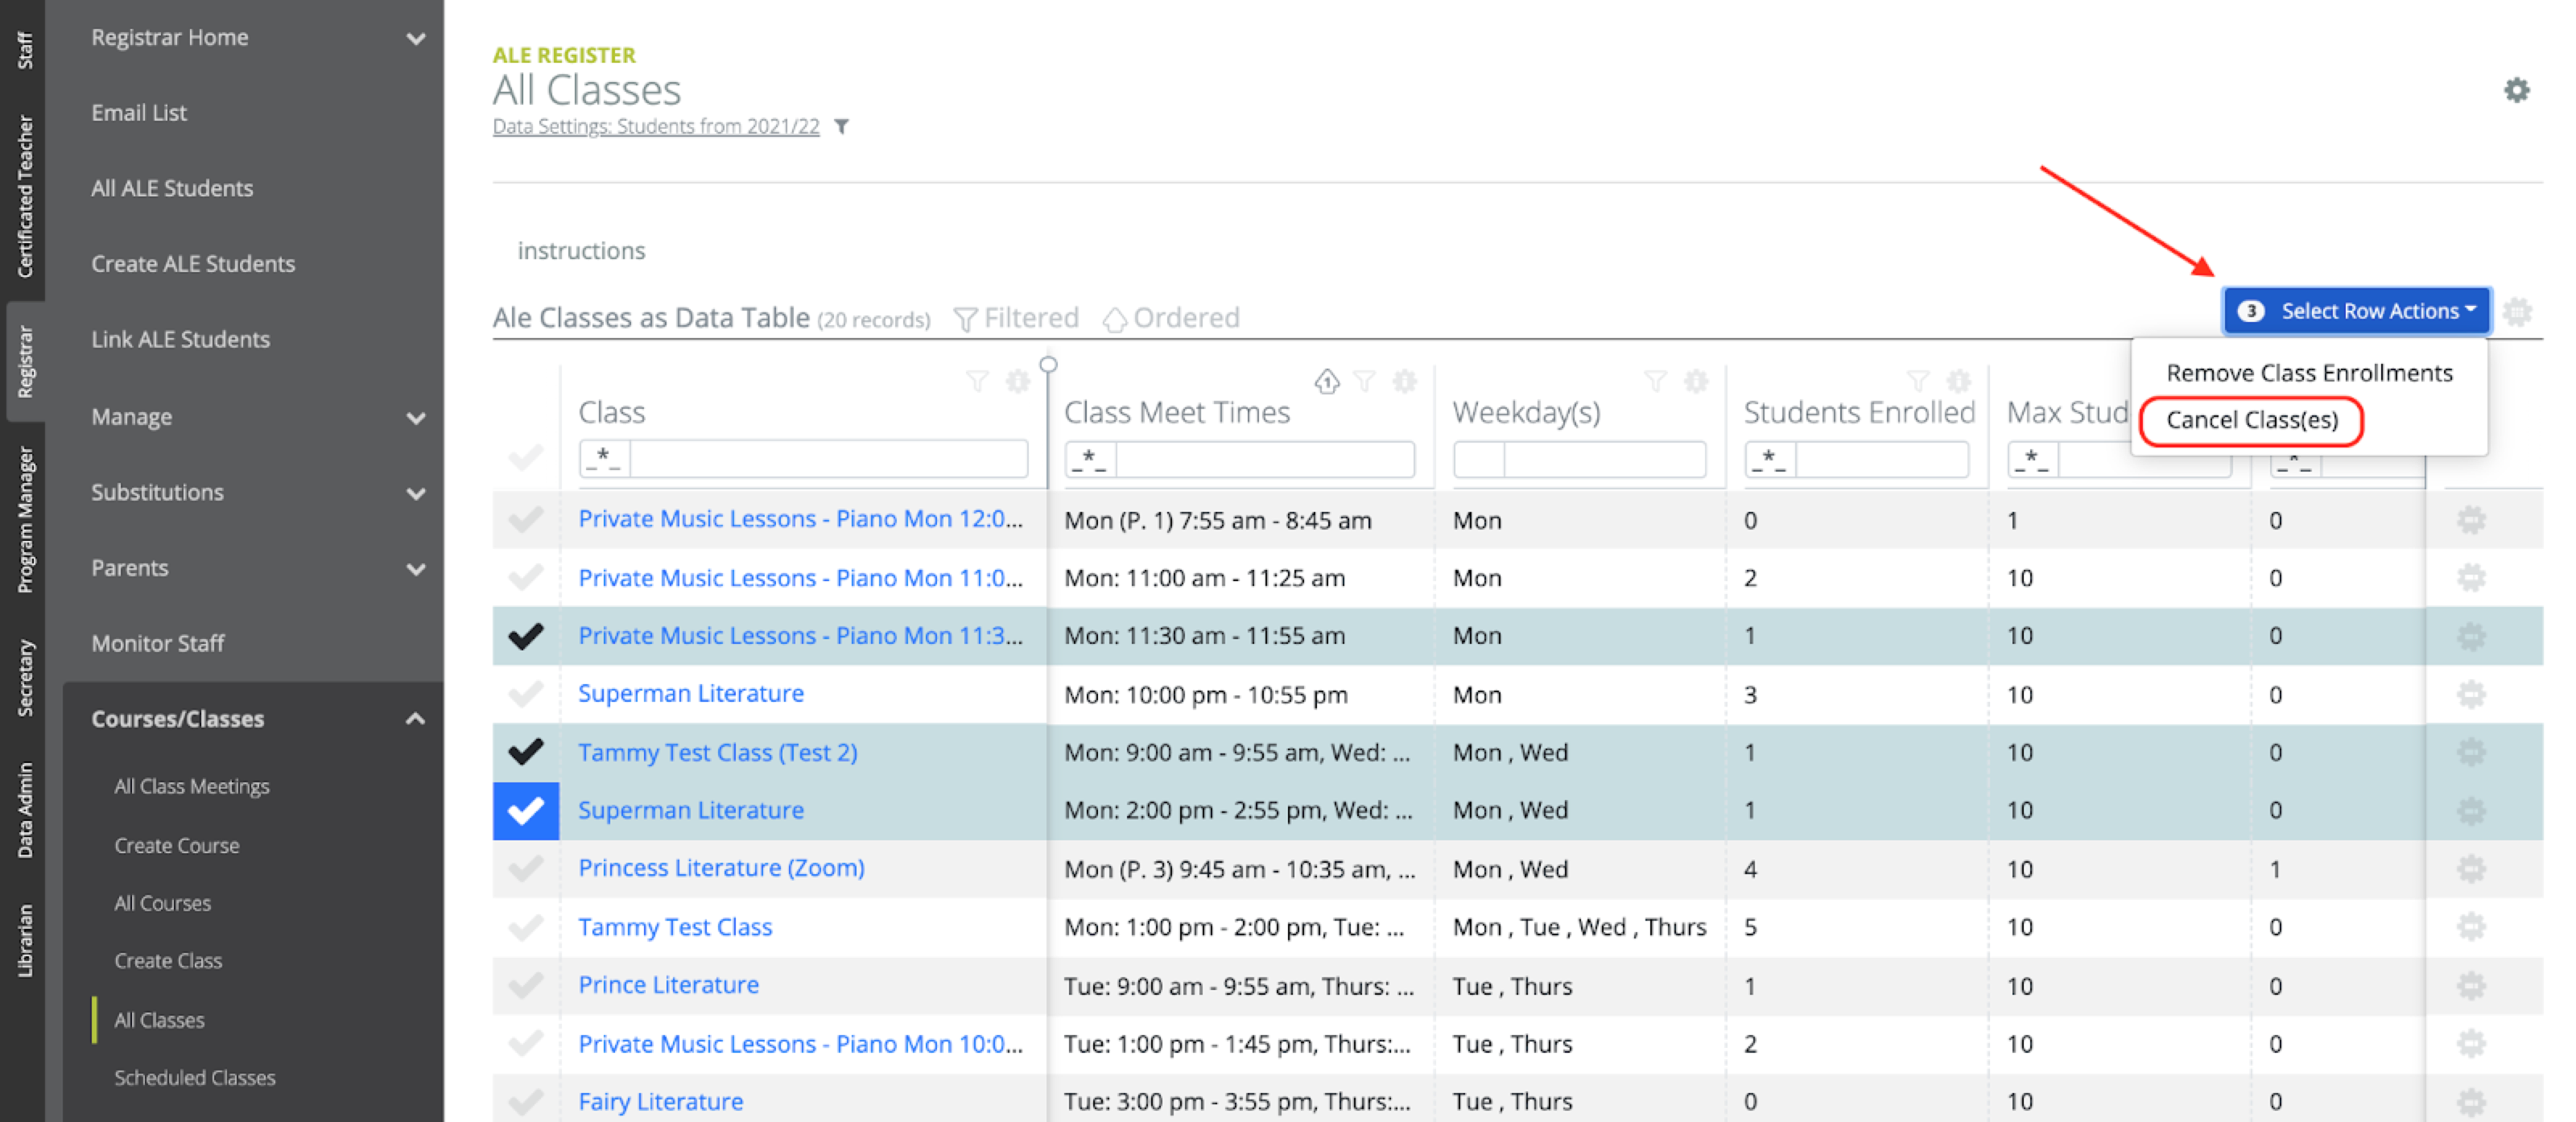
Task: Open row gear for Tammy Test Class row
Action: [x=2471, y=927]
